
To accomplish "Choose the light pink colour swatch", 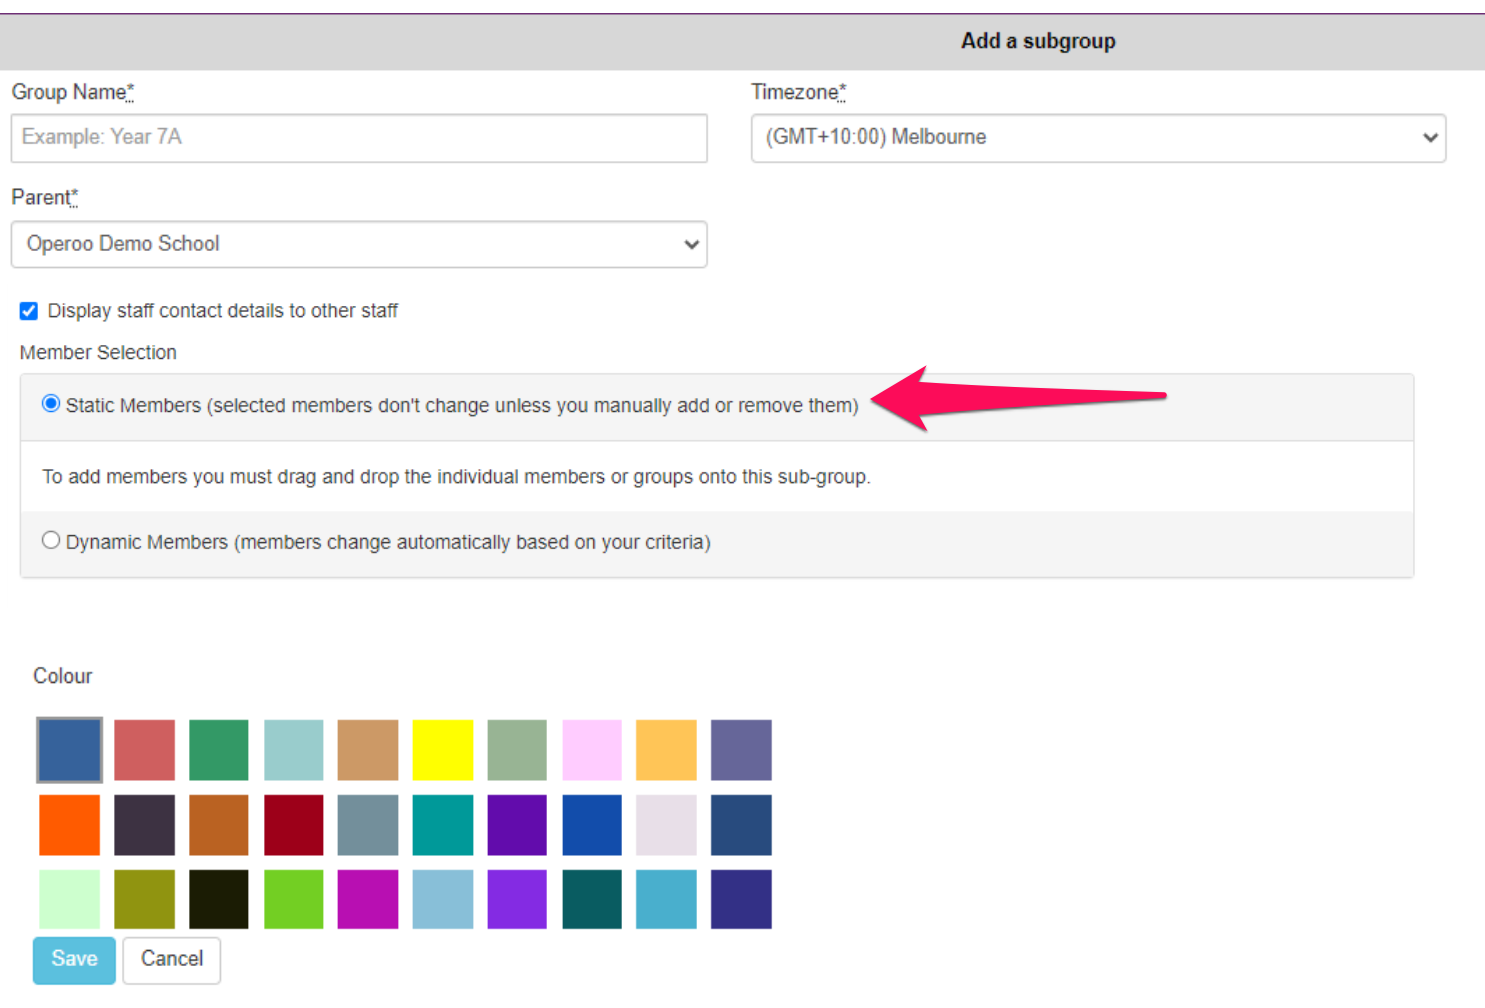I will [x=592, y=750].
